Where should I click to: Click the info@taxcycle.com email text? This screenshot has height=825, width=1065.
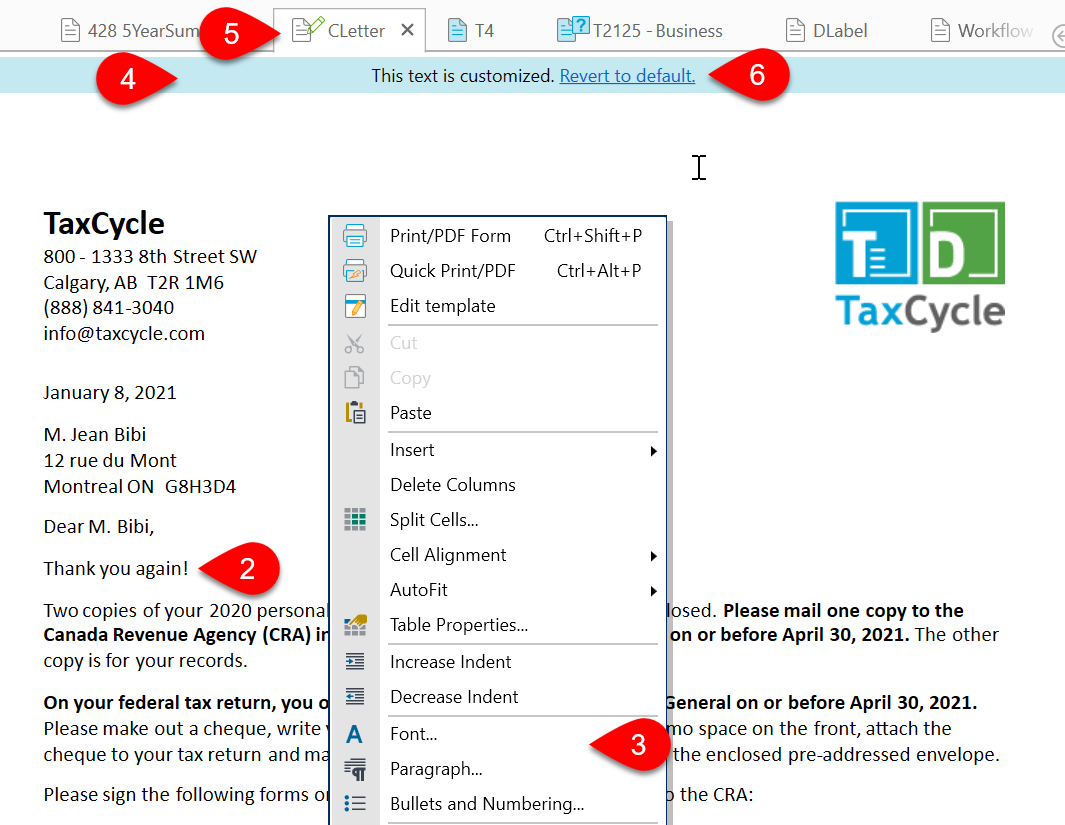(x=124, y=333)
